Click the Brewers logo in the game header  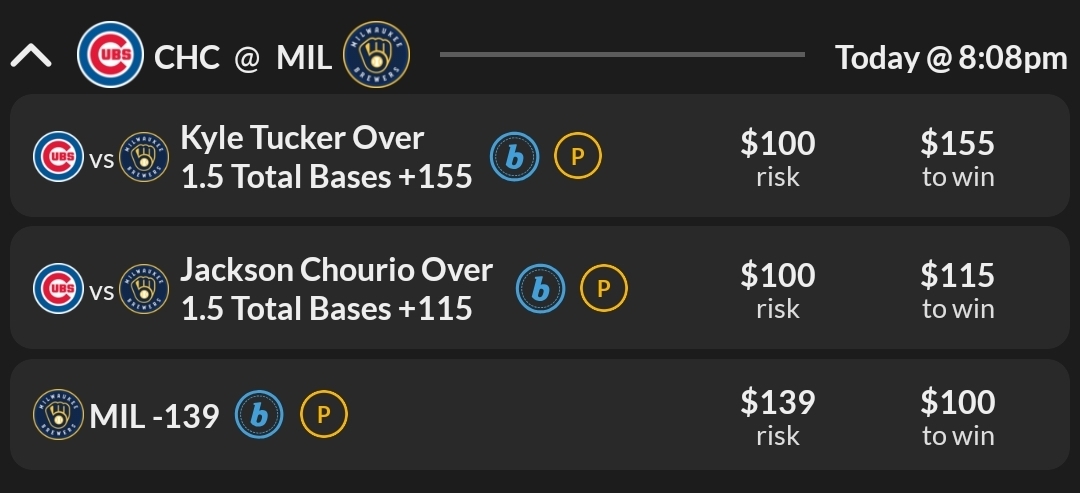pos(376,57)
